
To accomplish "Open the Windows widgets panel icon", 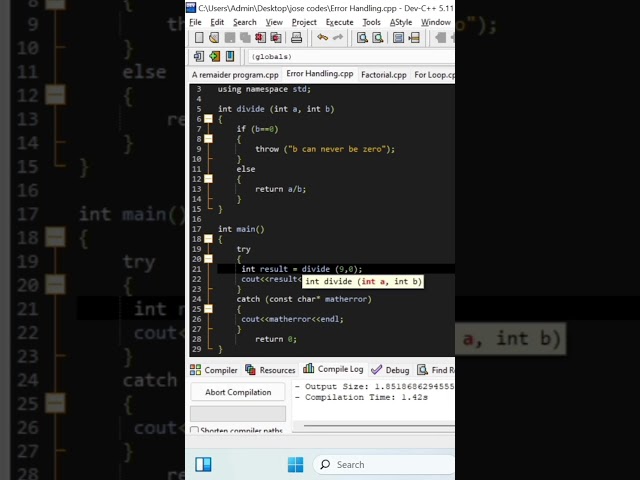I will click(203, 464).
